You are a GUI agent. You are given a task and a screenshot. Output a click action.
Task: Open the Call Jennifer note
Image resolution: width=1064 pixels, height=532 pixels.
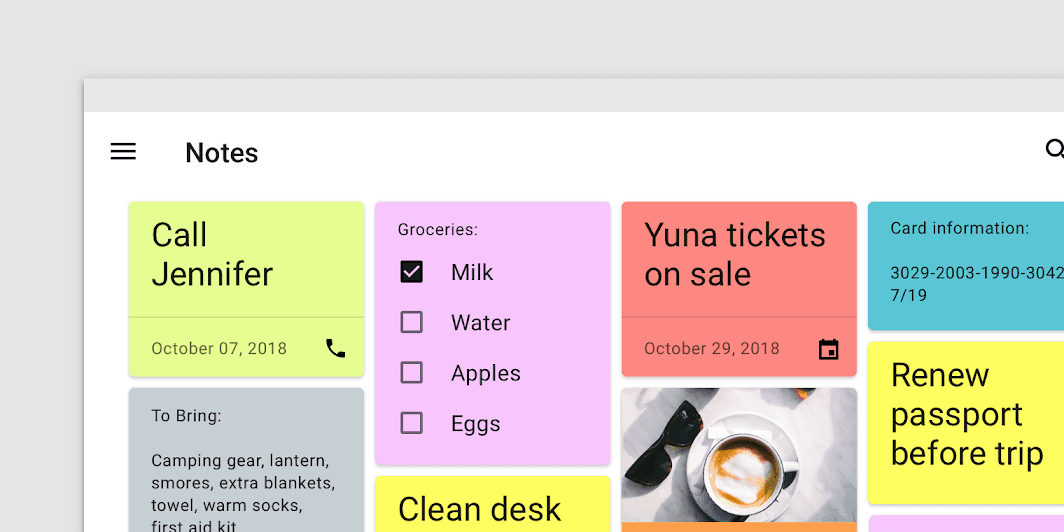pos(246,289)
